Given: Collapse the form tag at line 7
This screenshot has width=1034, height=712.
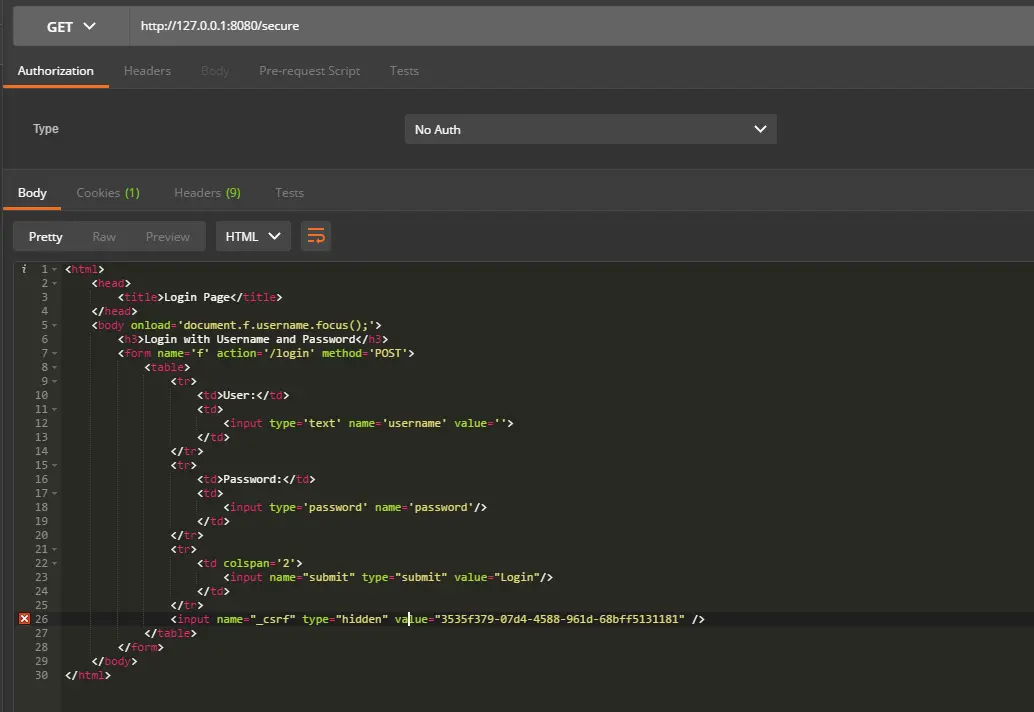Looking at the screenshot, I should click(x=54, y=353).
